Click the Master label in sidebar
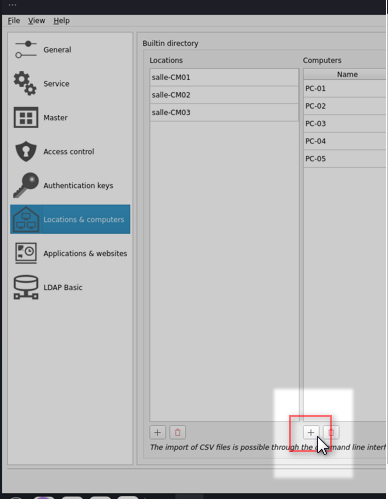This screenshot has height=499, width=388. 55,118
